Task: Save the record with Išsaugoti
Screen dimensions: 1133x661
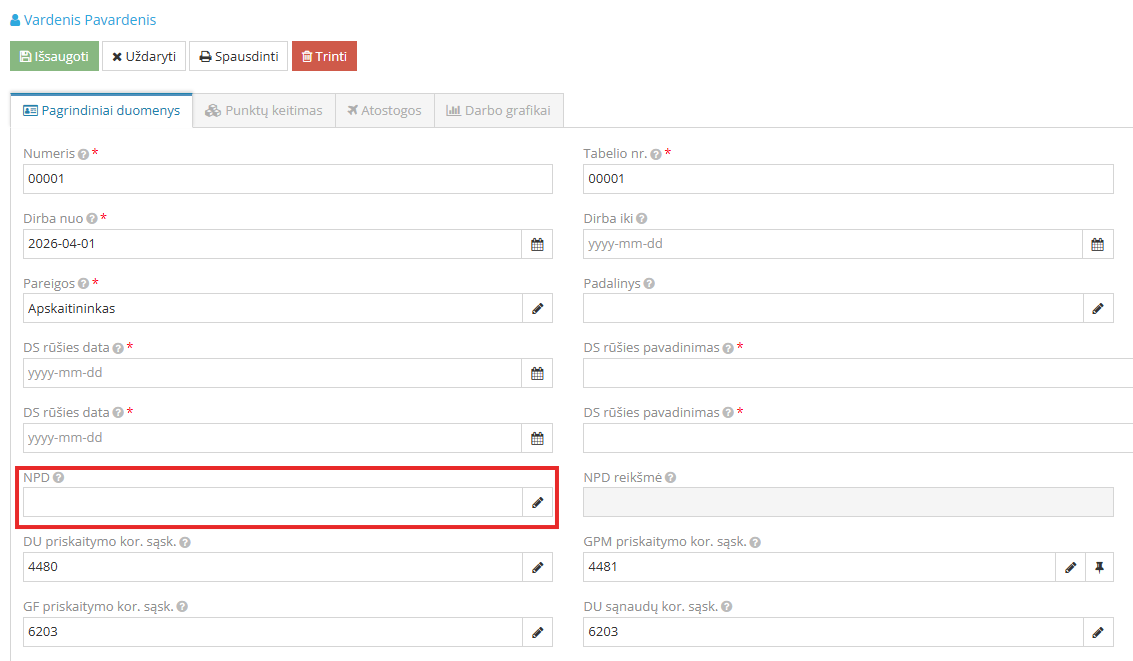Action: pyautogui.click(x=54, y=56)
